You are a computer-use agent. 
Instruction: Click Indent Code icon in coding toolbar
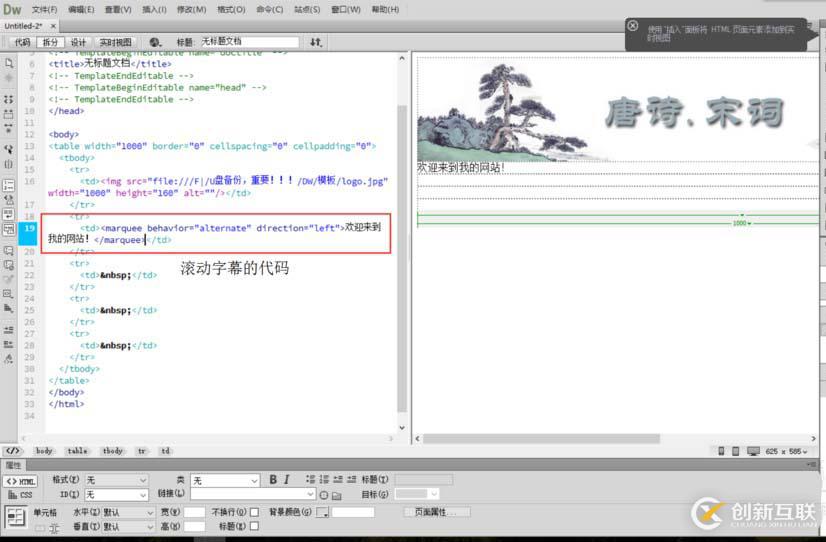(9, 330)
